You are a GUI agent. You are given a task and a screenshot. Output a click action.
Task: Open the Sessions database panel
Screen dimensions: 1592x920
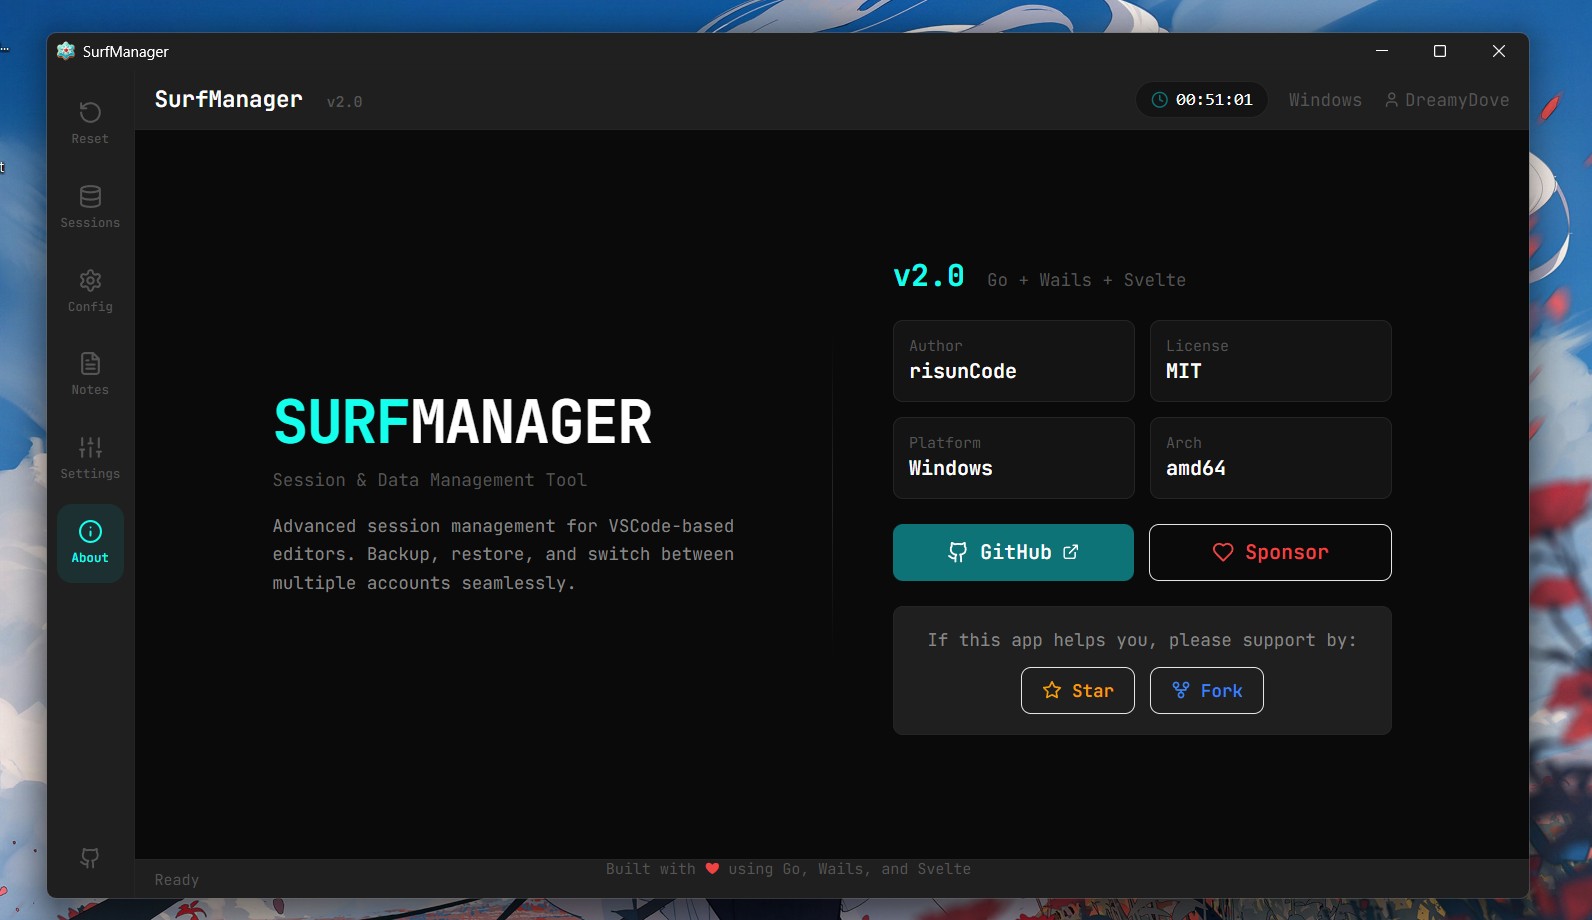click(90, 207)
